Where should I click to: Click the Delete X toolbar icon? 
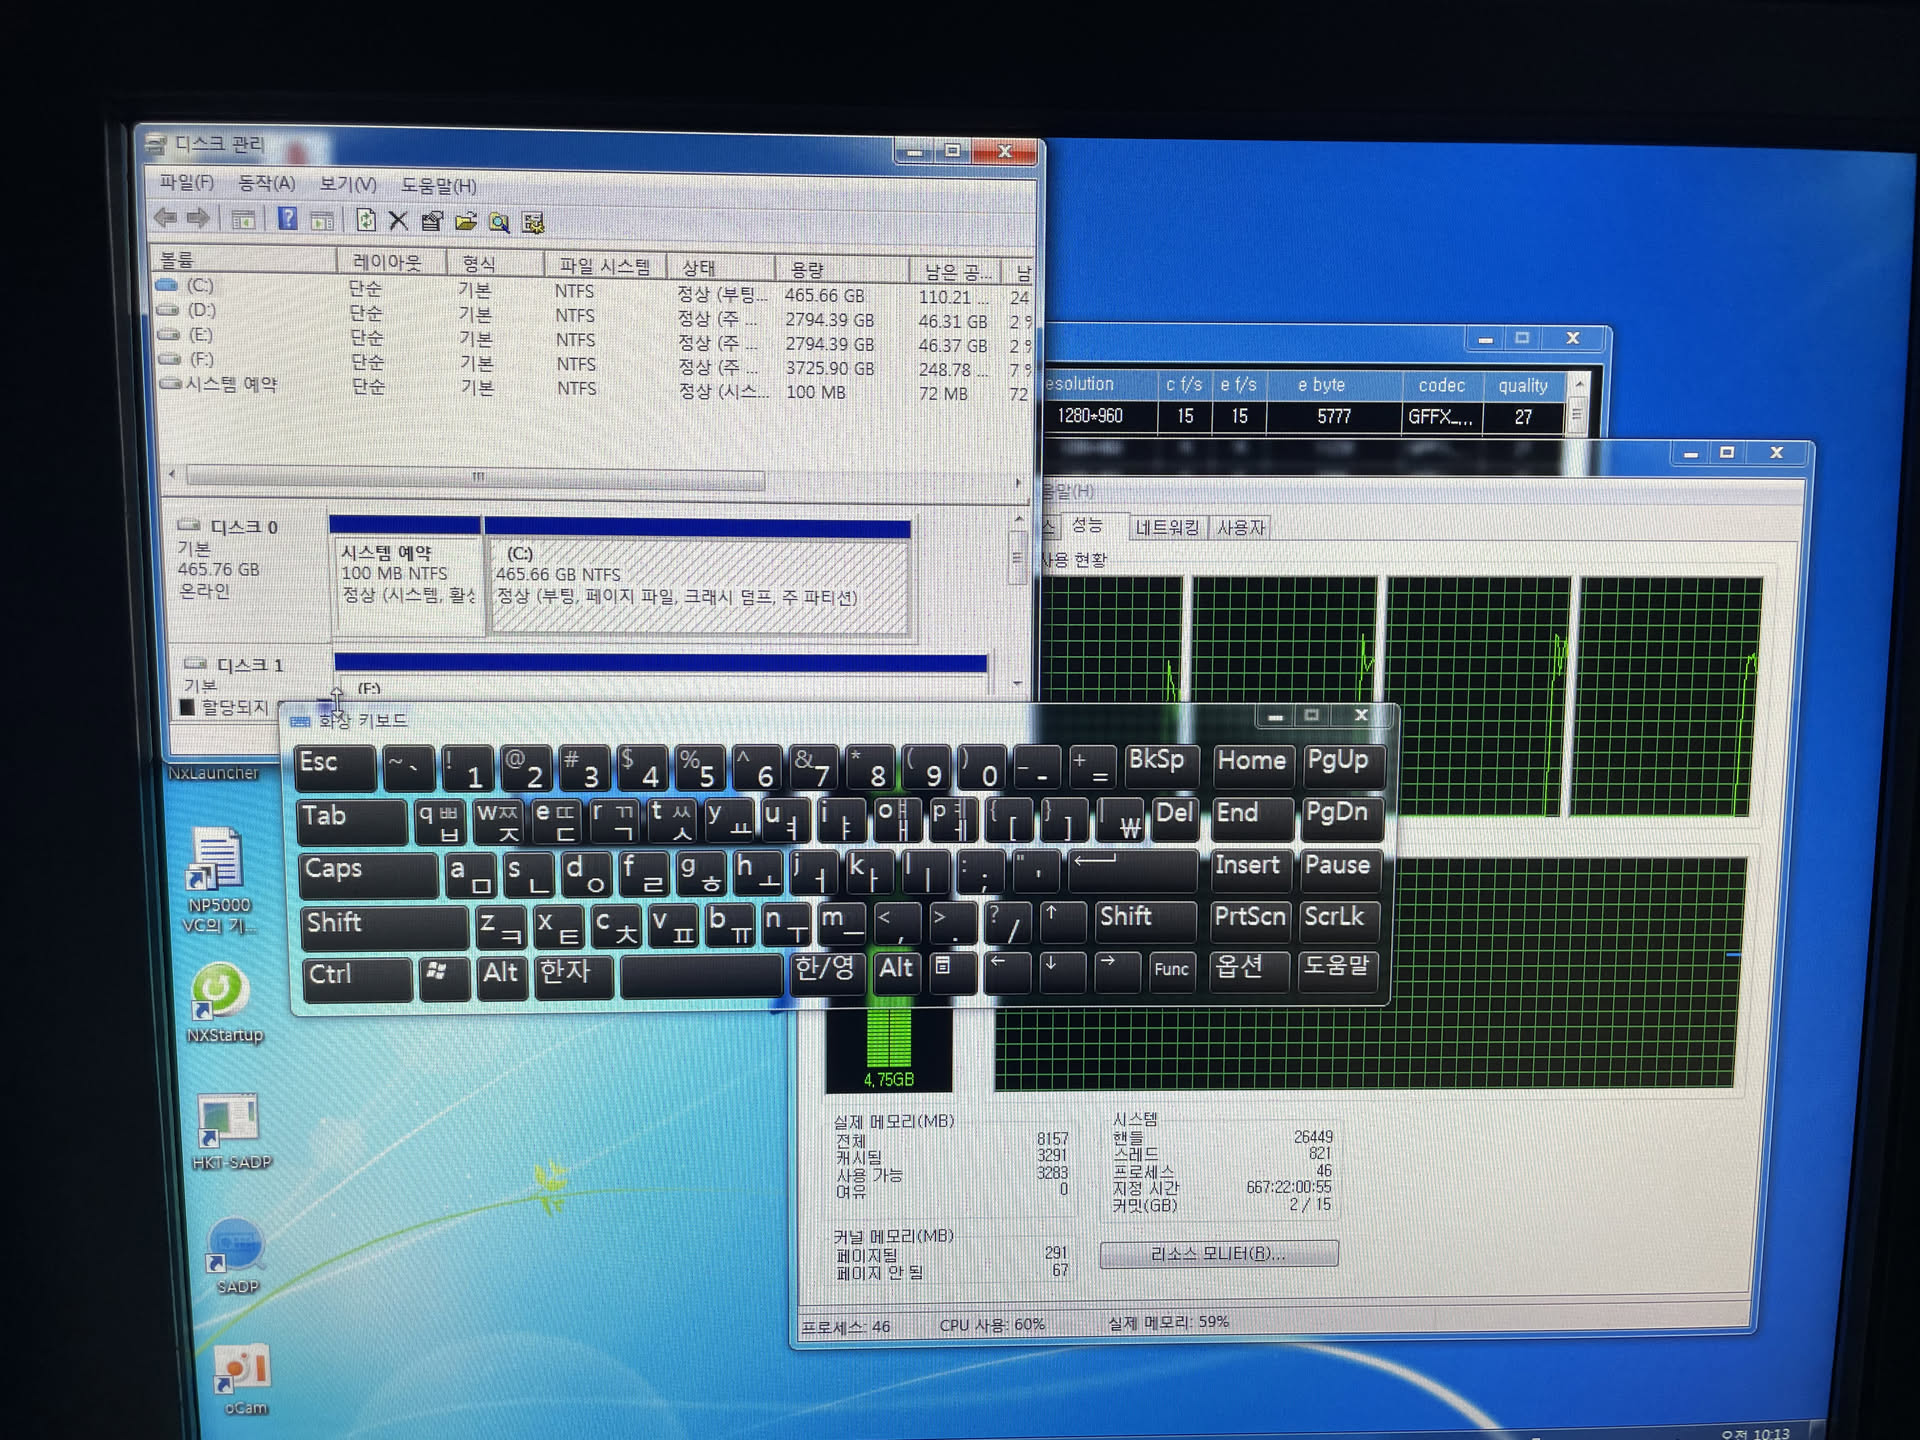(398, 221)
